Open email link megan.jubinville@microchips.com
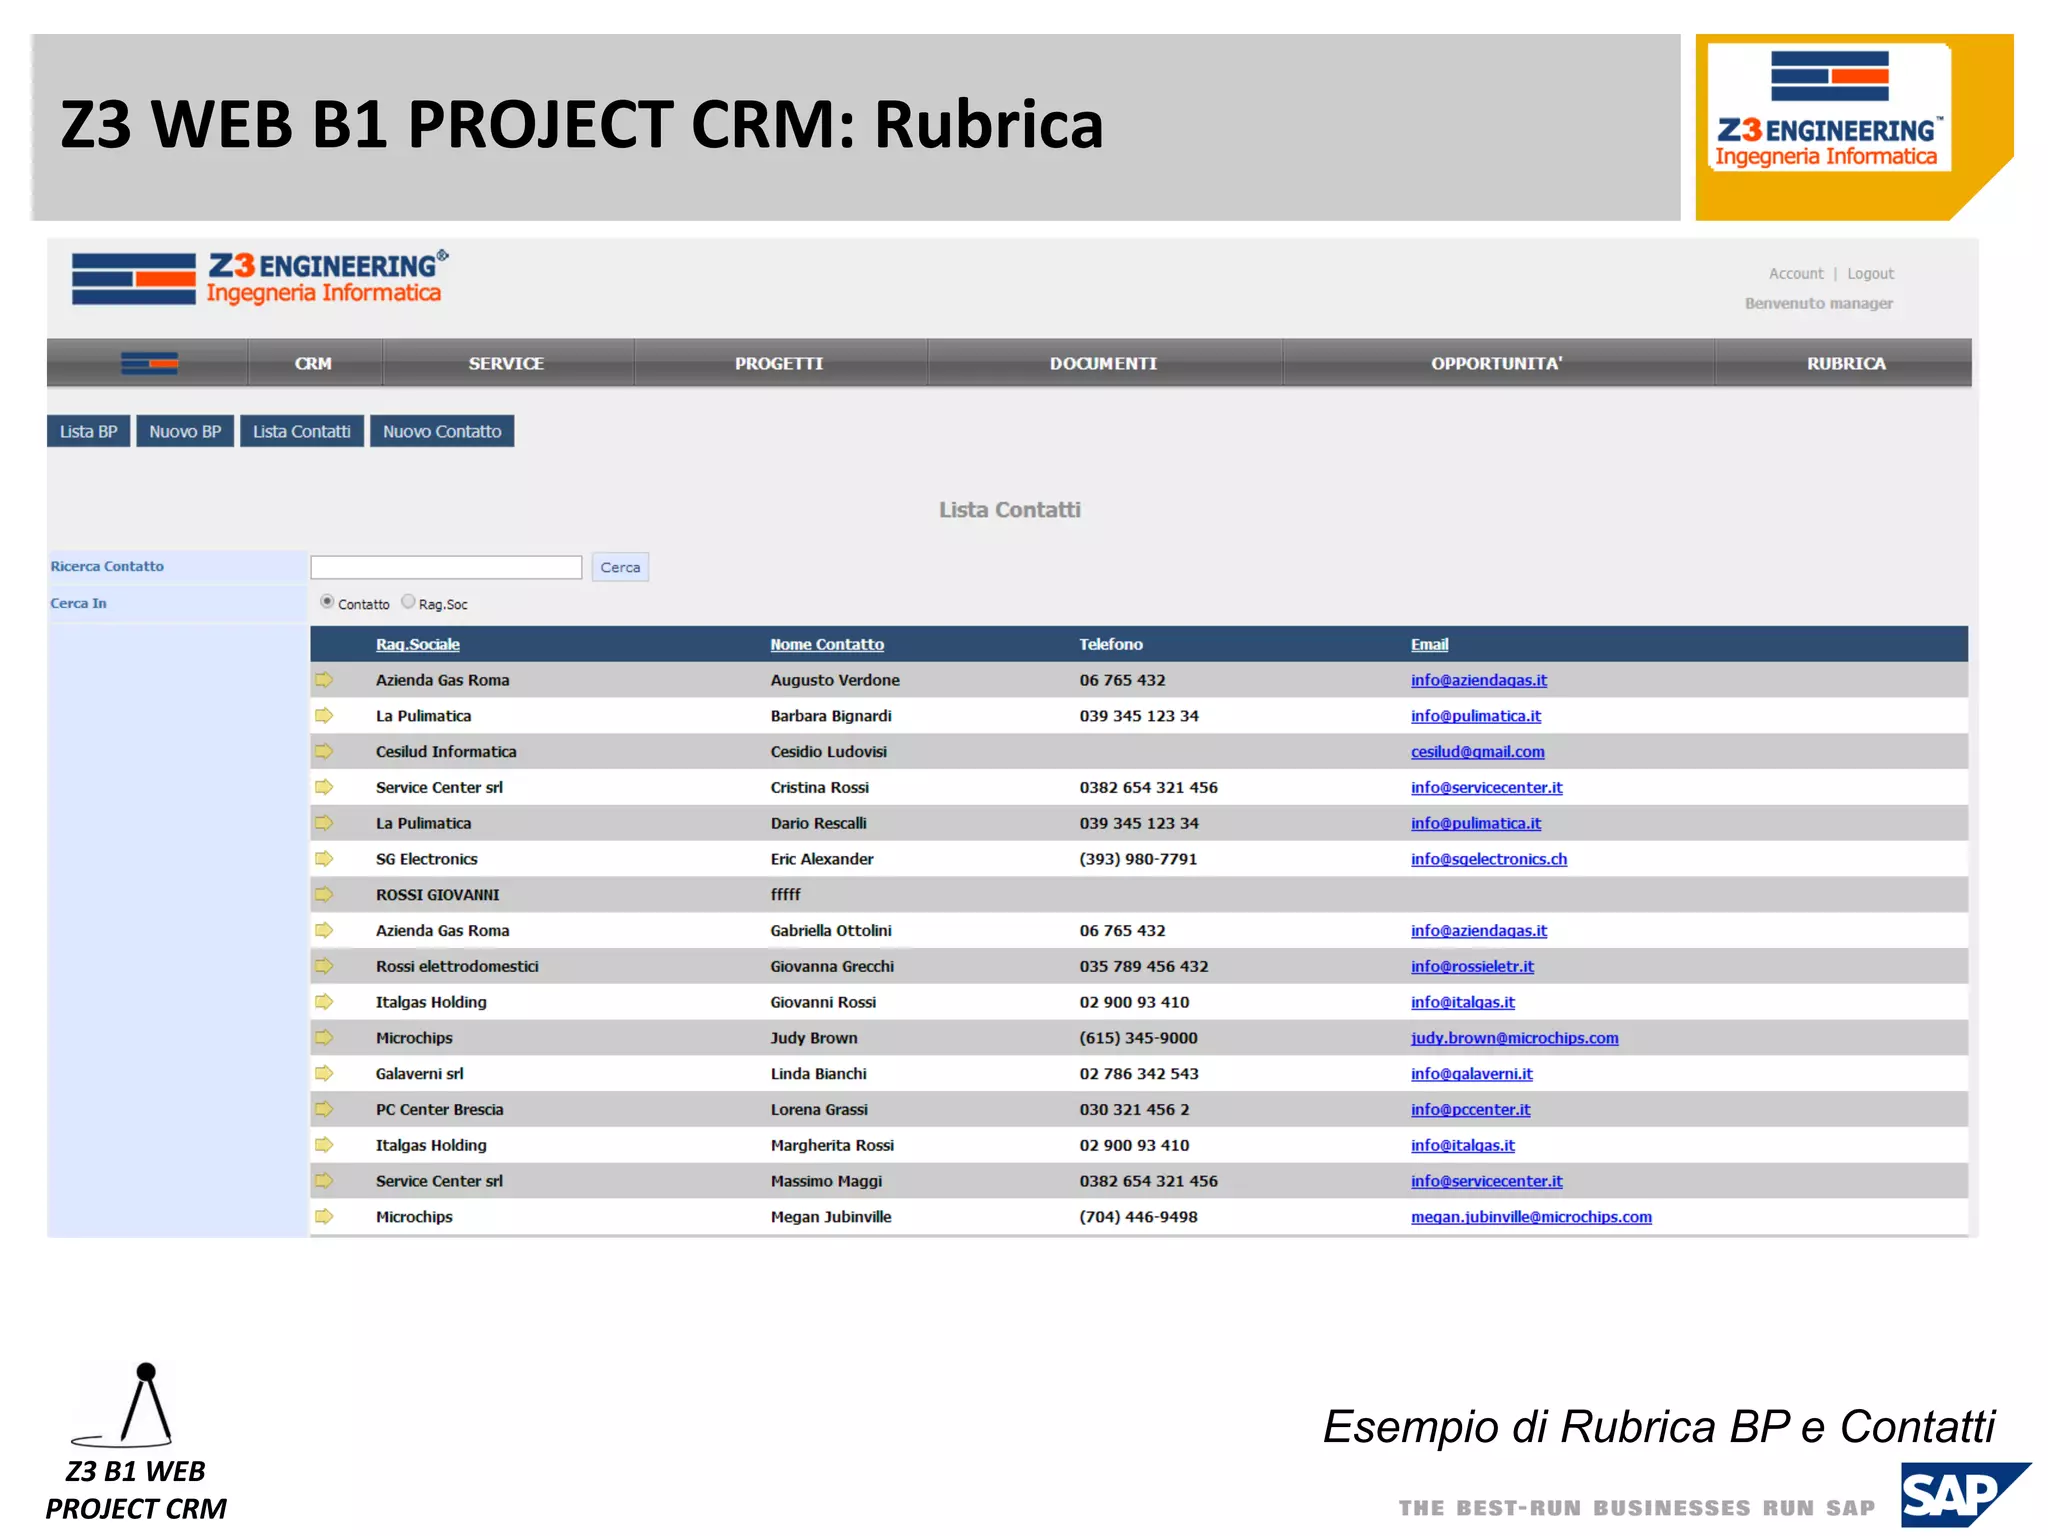 (1531, 1217)
